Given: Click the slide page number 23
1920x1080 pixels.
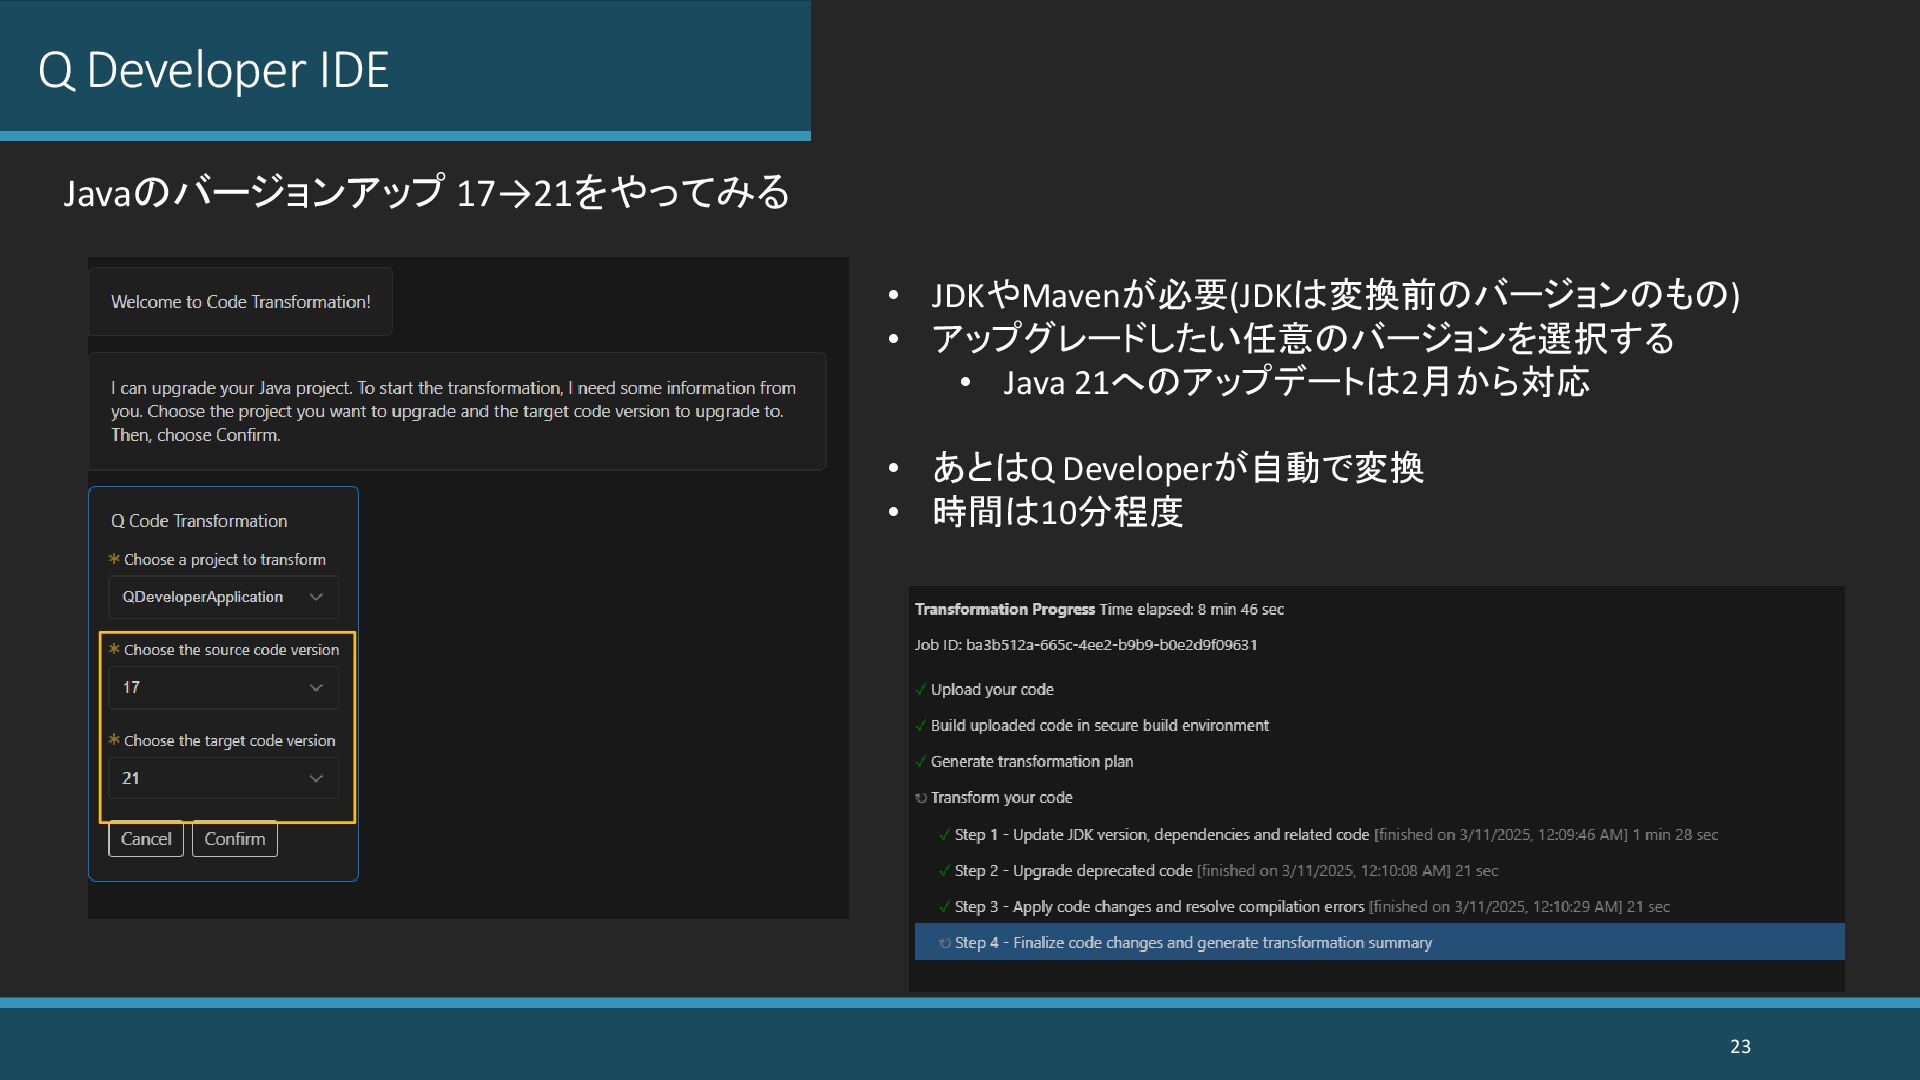Looking at the screenshot, I should (1740, 1046).
